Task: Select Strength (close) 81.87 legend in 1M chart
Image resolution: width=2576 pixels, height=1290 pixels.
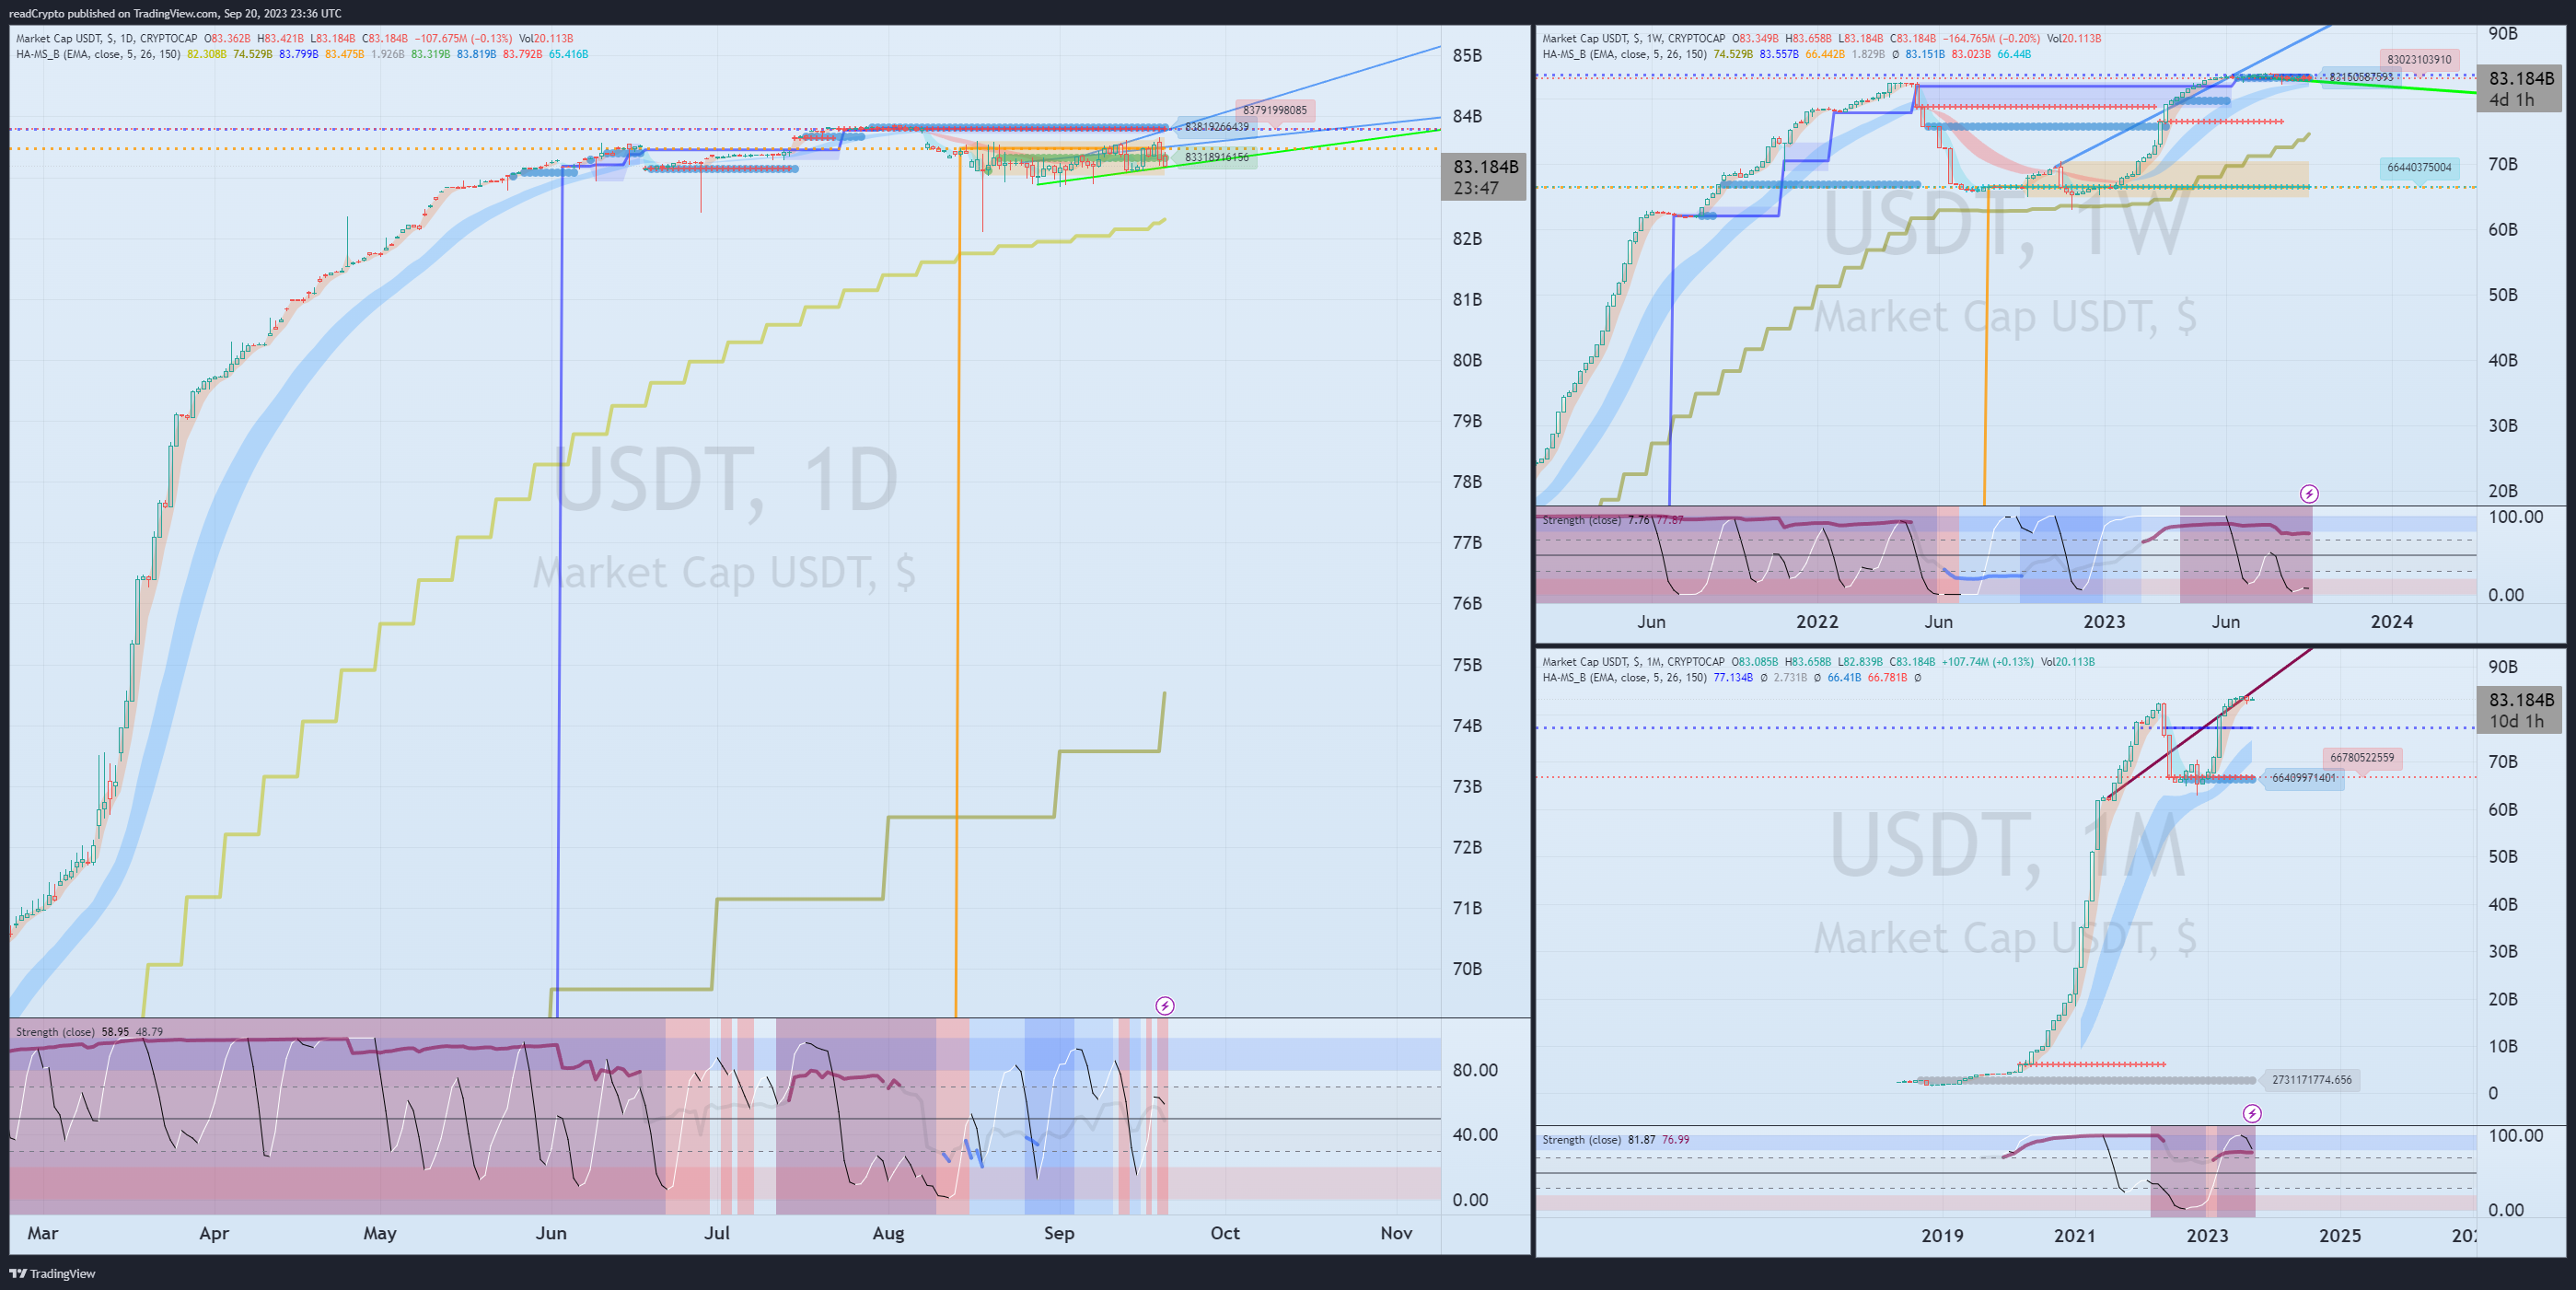Action: click(1615, 1139)
